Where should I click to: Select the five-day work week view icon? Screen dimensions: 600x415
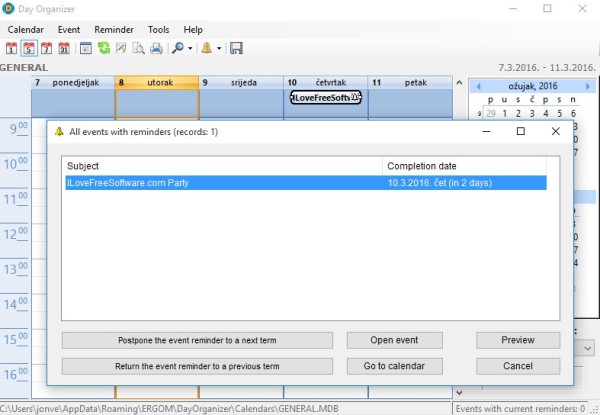29,48
